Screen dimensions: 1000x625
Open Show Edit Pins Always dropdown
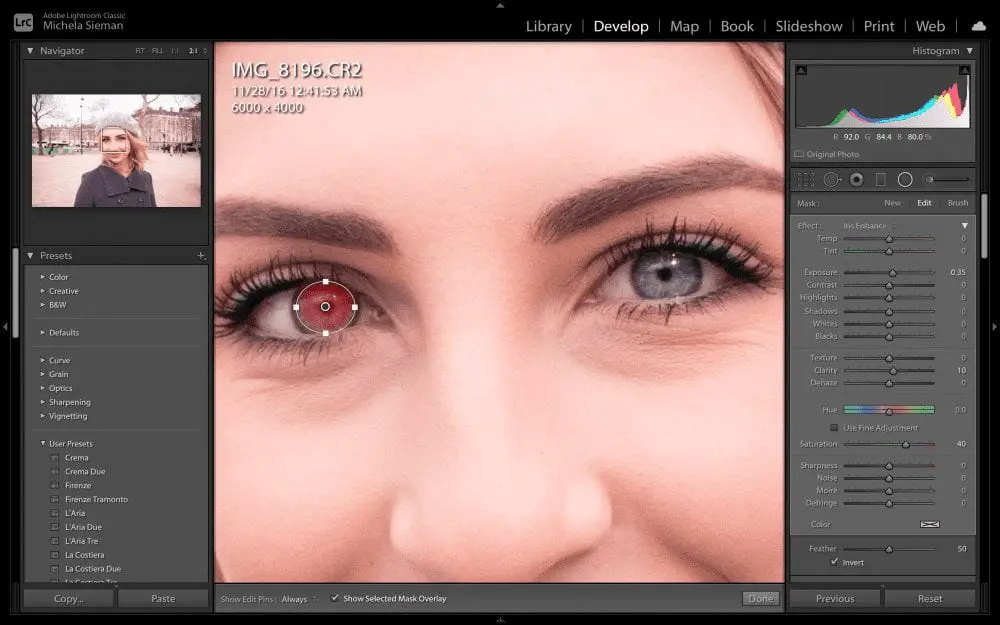[x=299, y=599]
